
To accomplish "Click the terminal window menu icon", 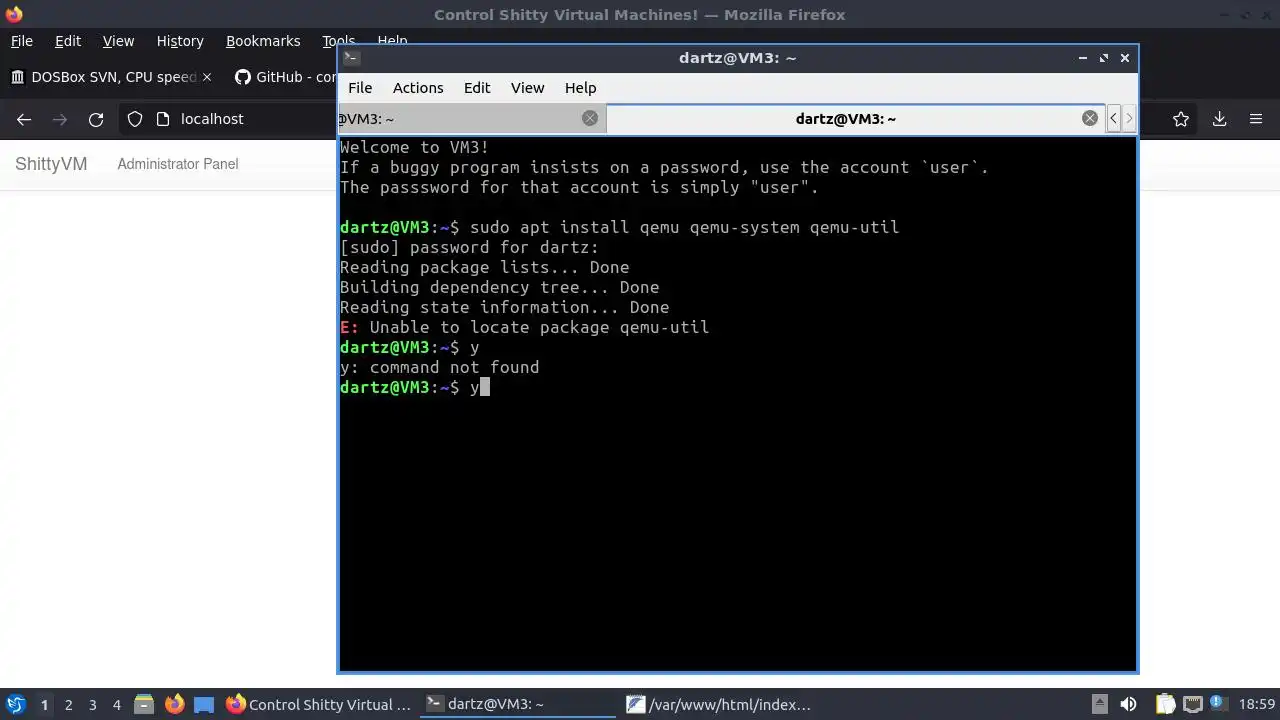I will tap(350, 58).
